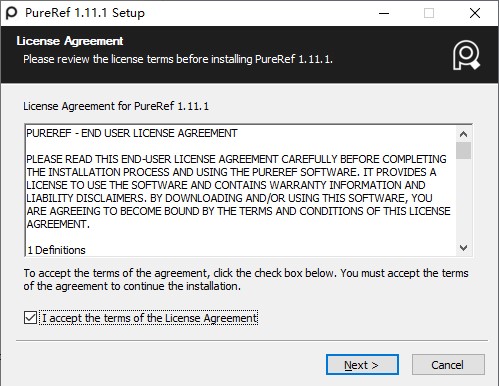Click the license text scroll-down arrow
This screenshot has height=386, width=499.
pos(463,248)
